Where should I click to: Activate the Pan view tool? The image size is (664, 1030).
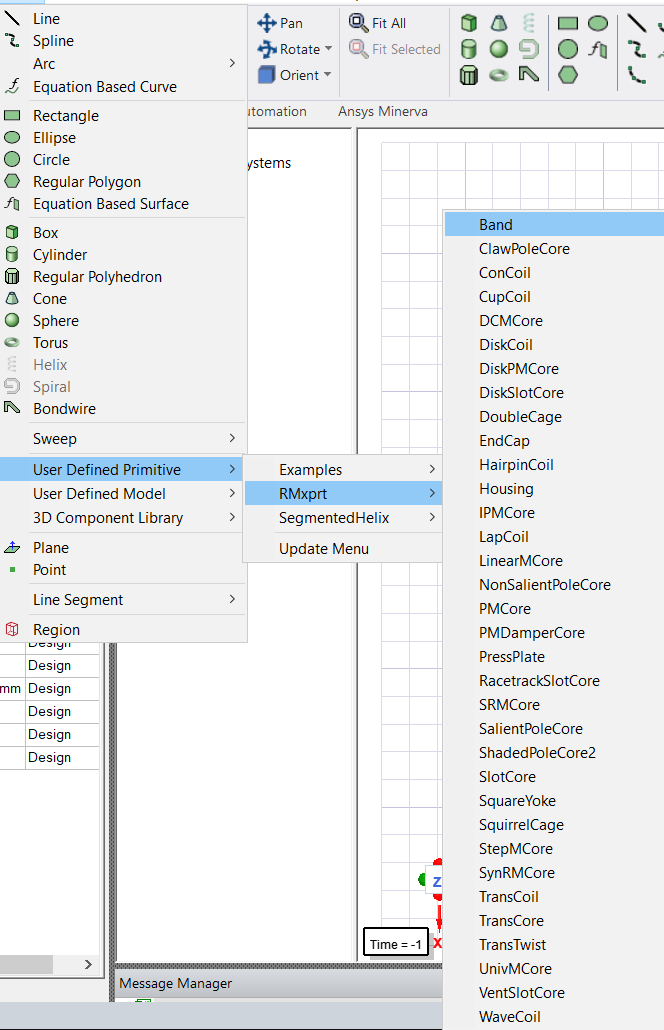pos(281,23)
